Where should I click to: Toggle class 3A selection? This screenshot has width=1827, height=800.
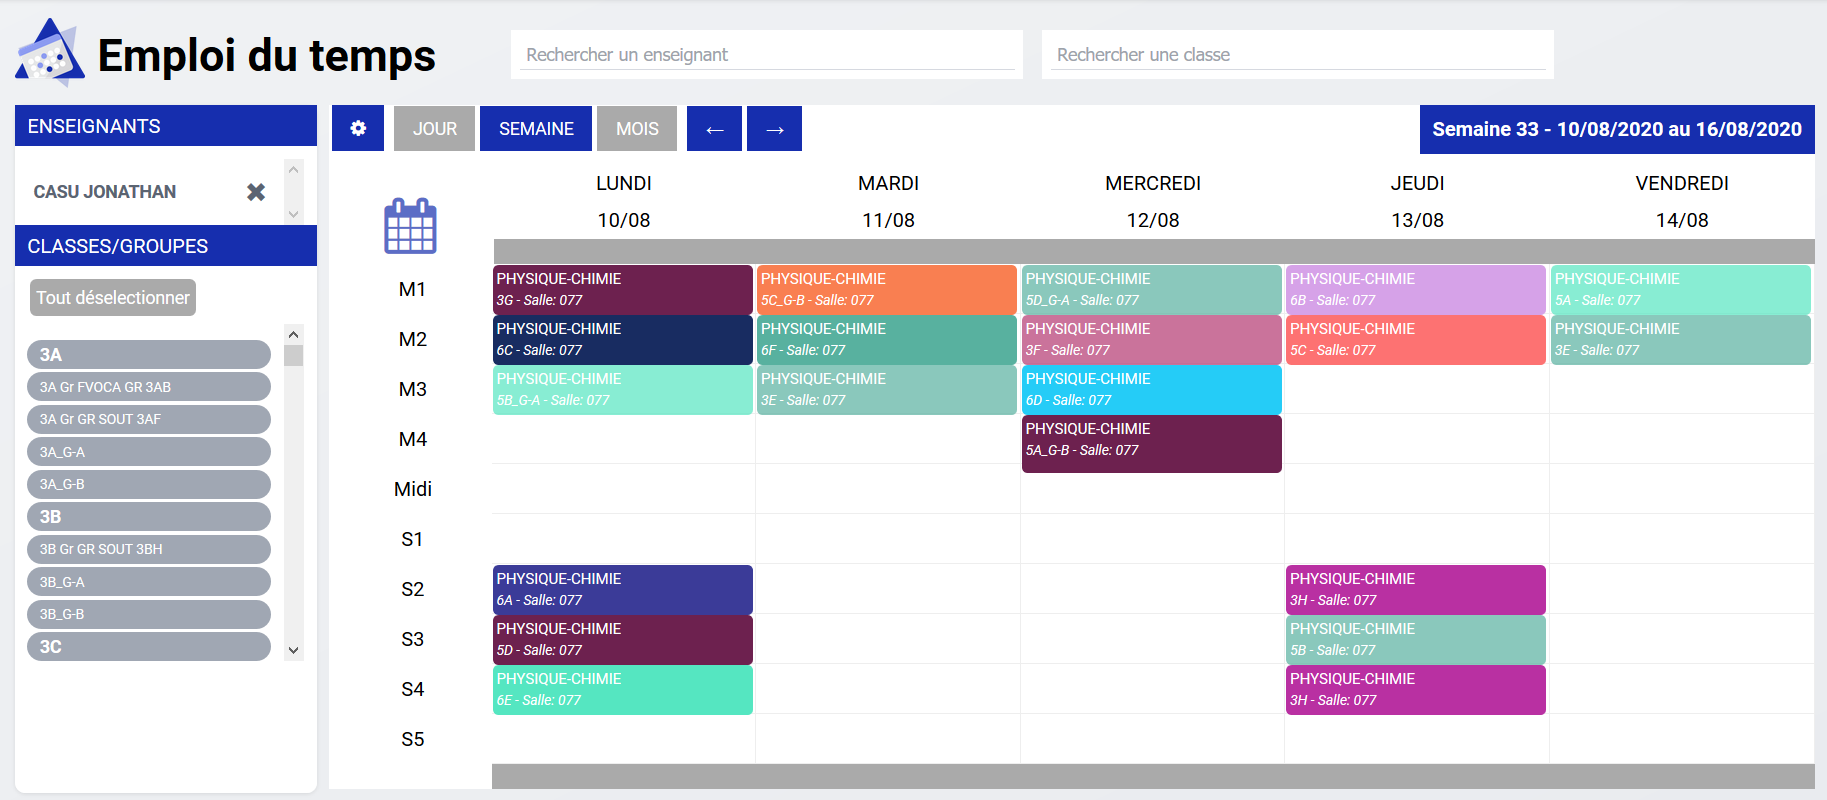tap(149, 355)
